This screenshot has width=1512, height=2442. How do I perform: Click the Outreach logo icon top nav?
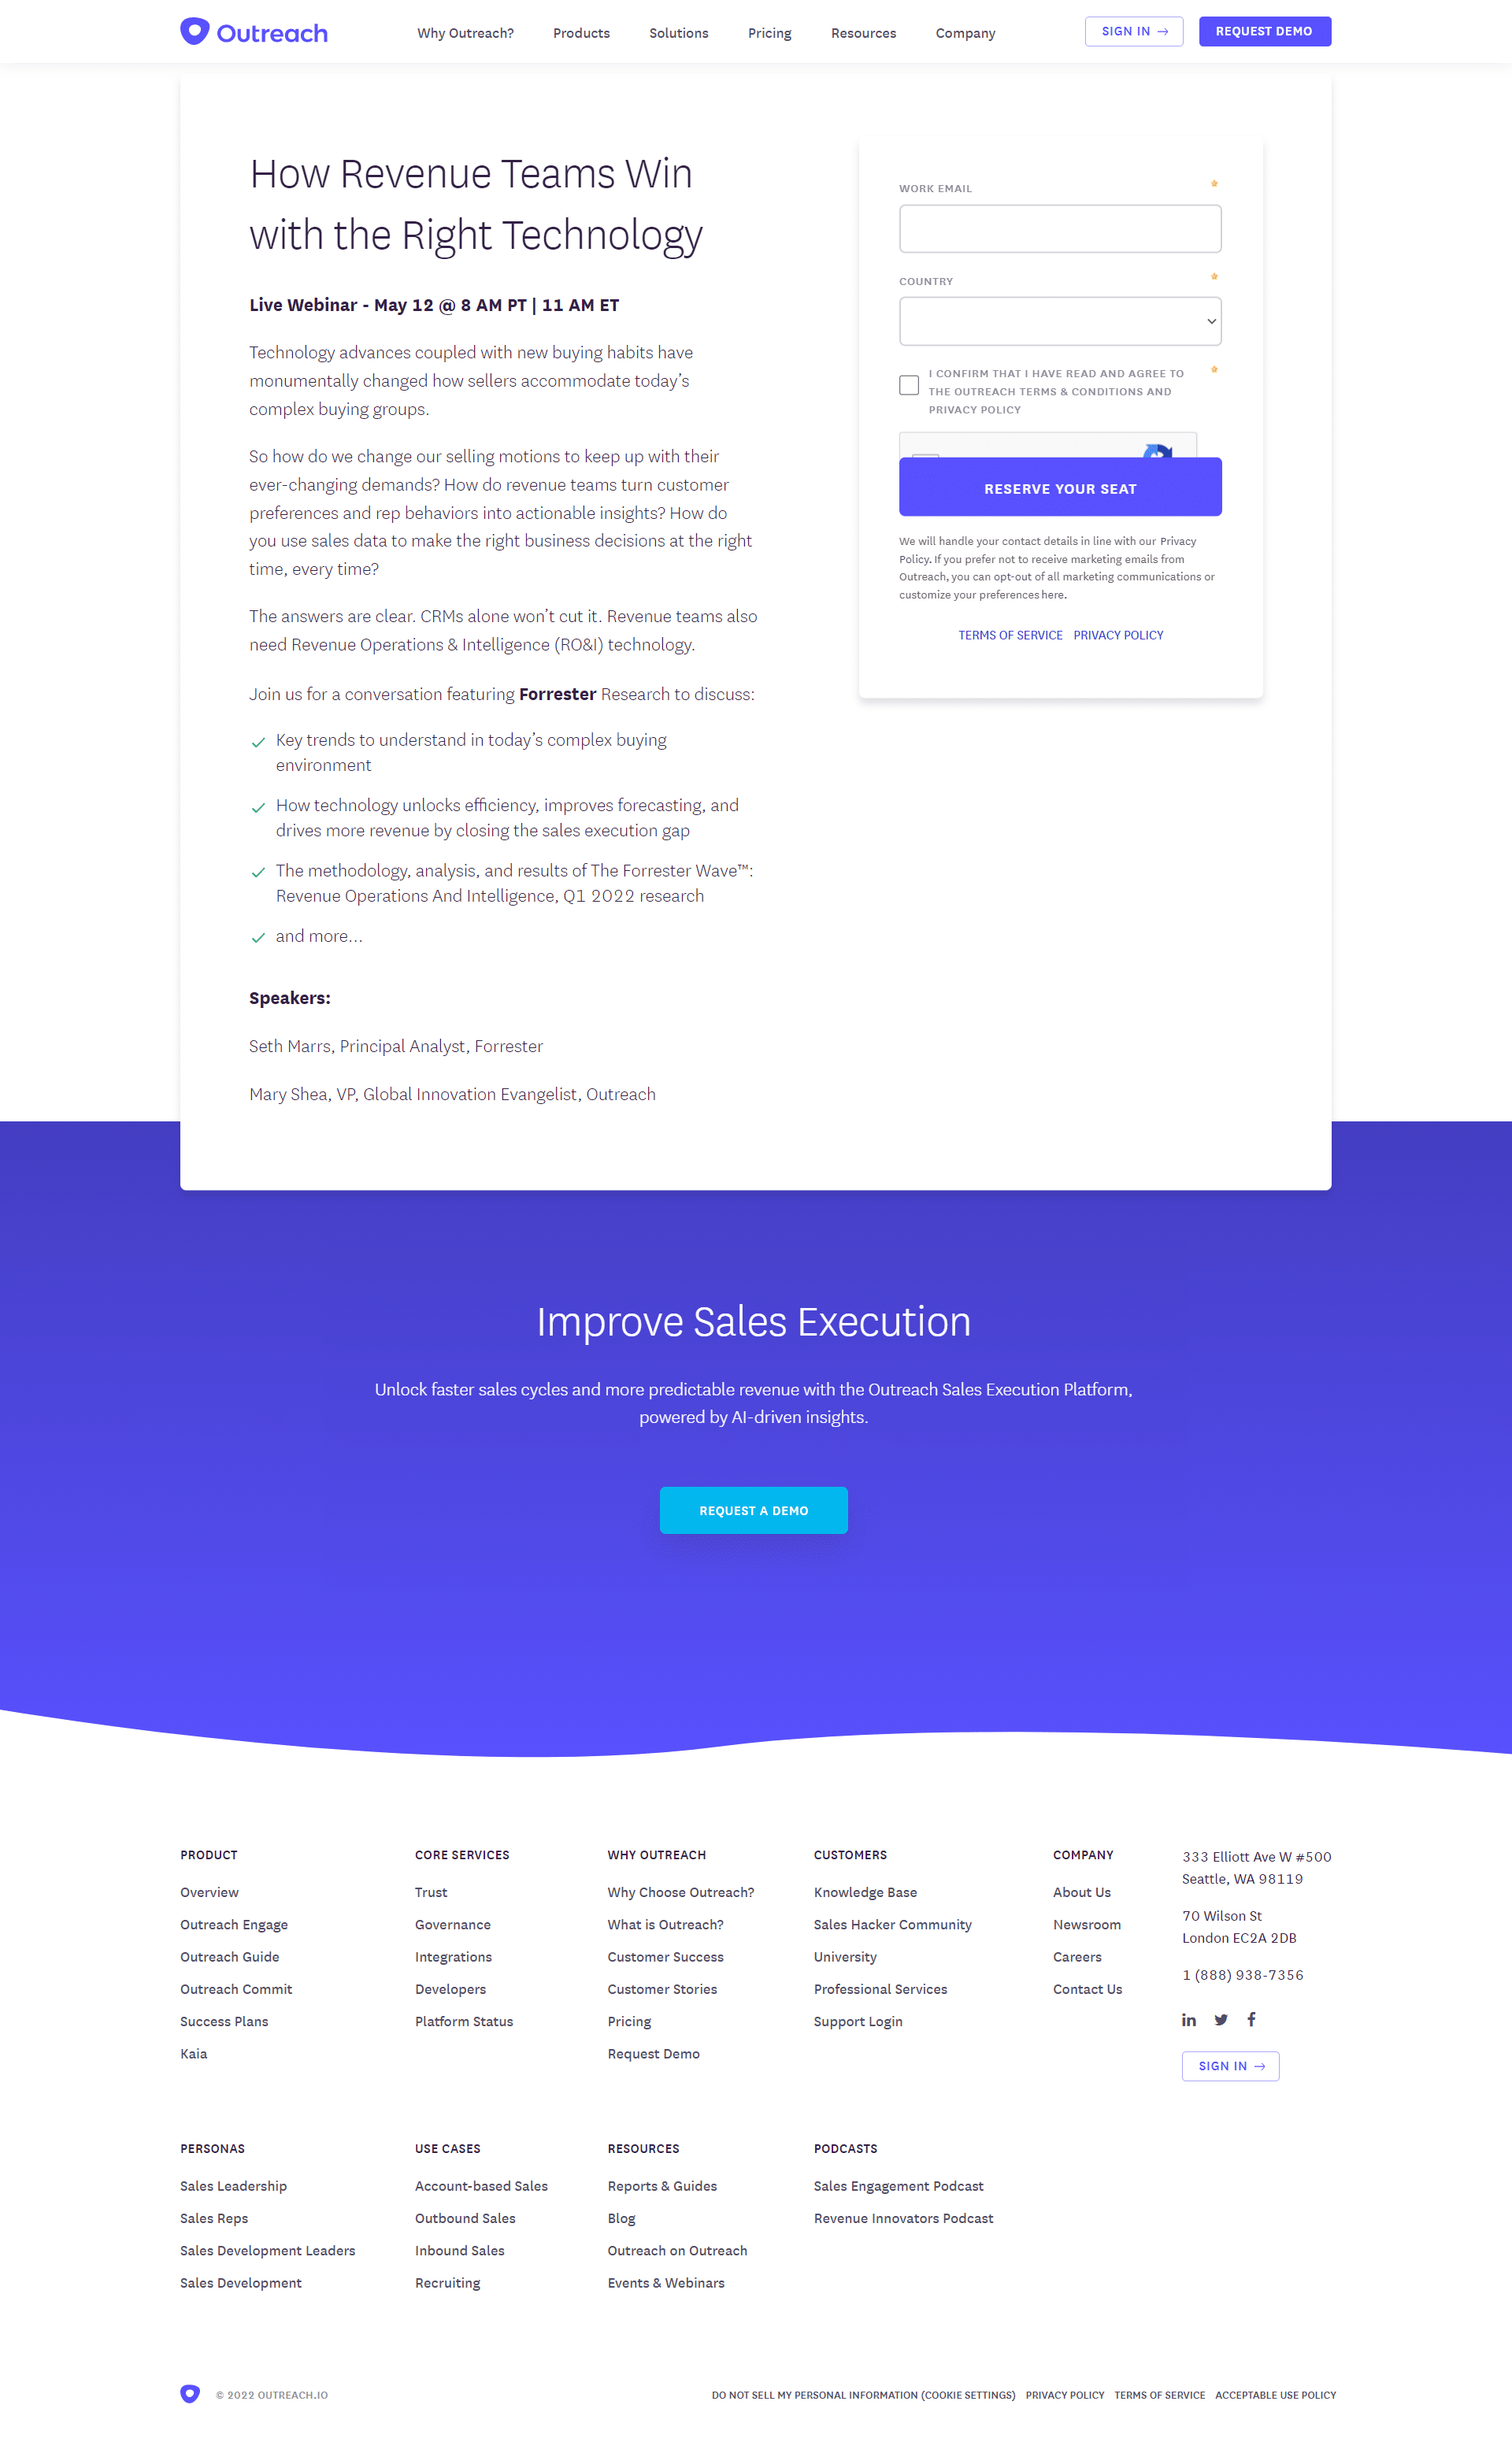coord(194,31)
